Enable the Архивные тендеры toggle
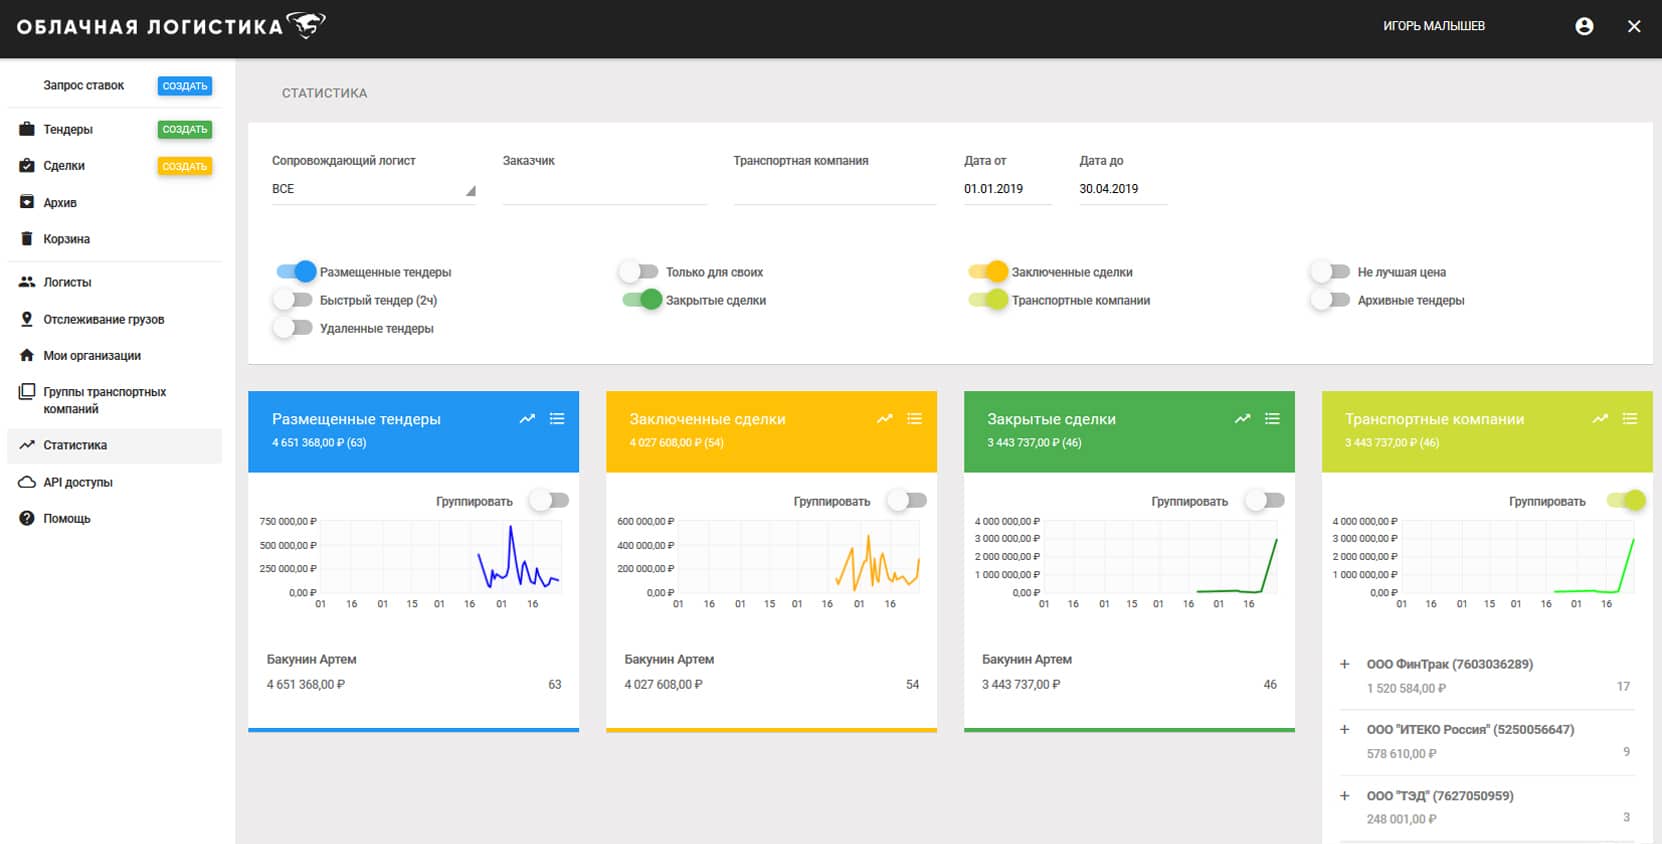1662x844 pixels. point(1330,299)
